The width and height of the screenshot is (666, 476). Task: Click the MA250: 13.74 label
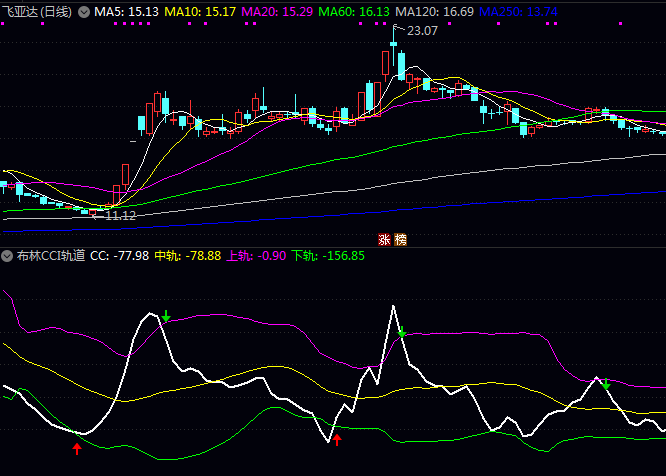518,12
